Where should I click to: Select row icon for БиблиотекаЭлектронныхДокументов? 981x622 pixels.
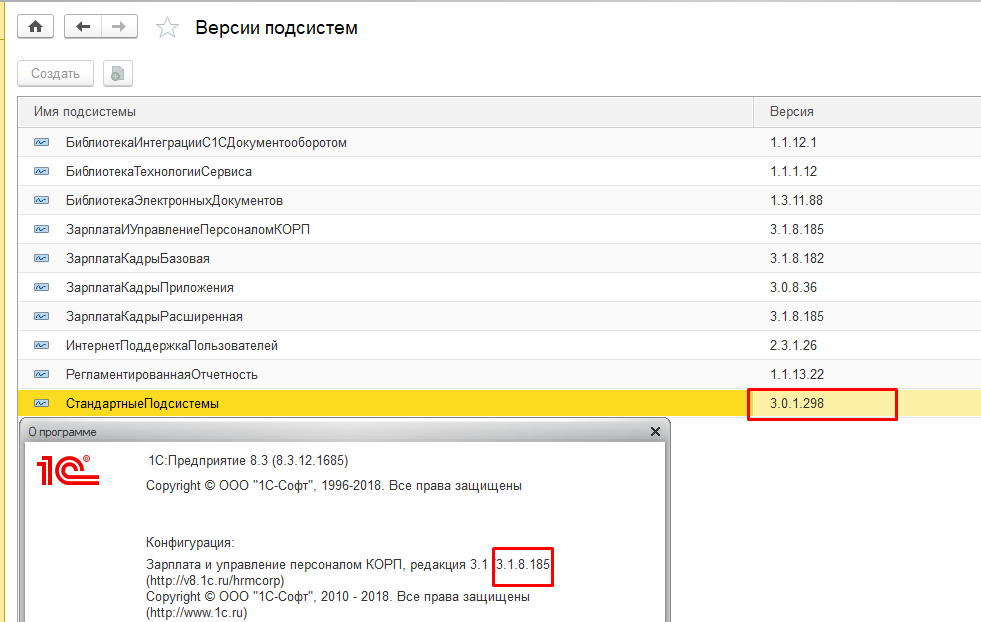[x=41, y=200]
